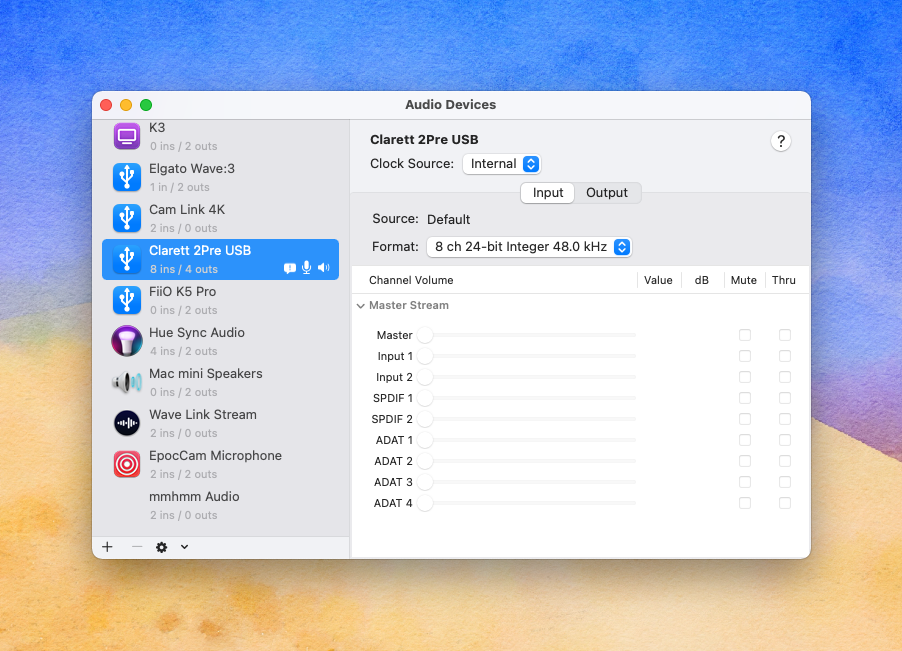This screenshot has width=902, height=651.
Task: Click the Clarett 2Pre USB device icon
Action: [127, 259]
